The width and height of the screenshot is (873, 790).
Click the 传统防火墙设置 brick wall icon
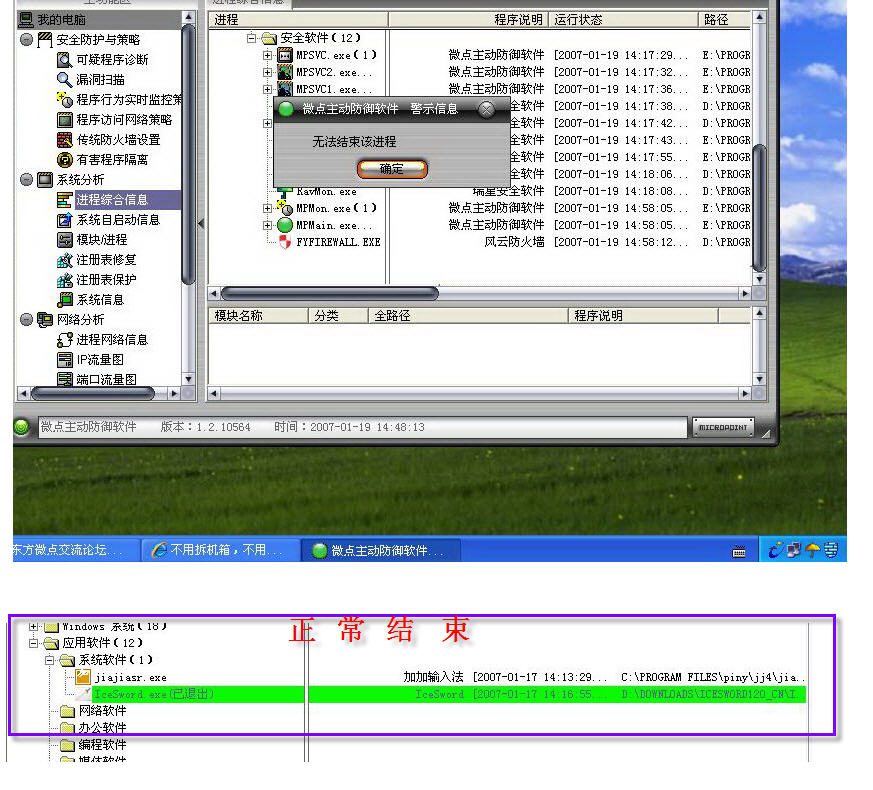(x=65, y=140)
